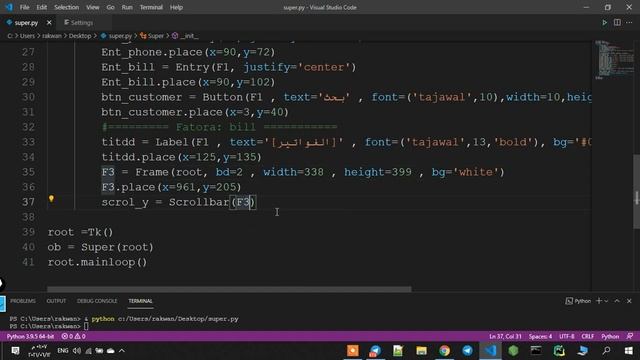640x360 pixels.
Task: Open taskbar search magnifier
Action: [x=607, y=351]
